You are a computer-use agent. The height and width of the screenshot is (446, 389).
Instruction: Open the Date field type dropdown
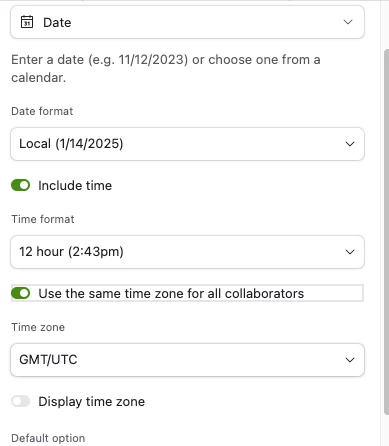coord(187,22)
